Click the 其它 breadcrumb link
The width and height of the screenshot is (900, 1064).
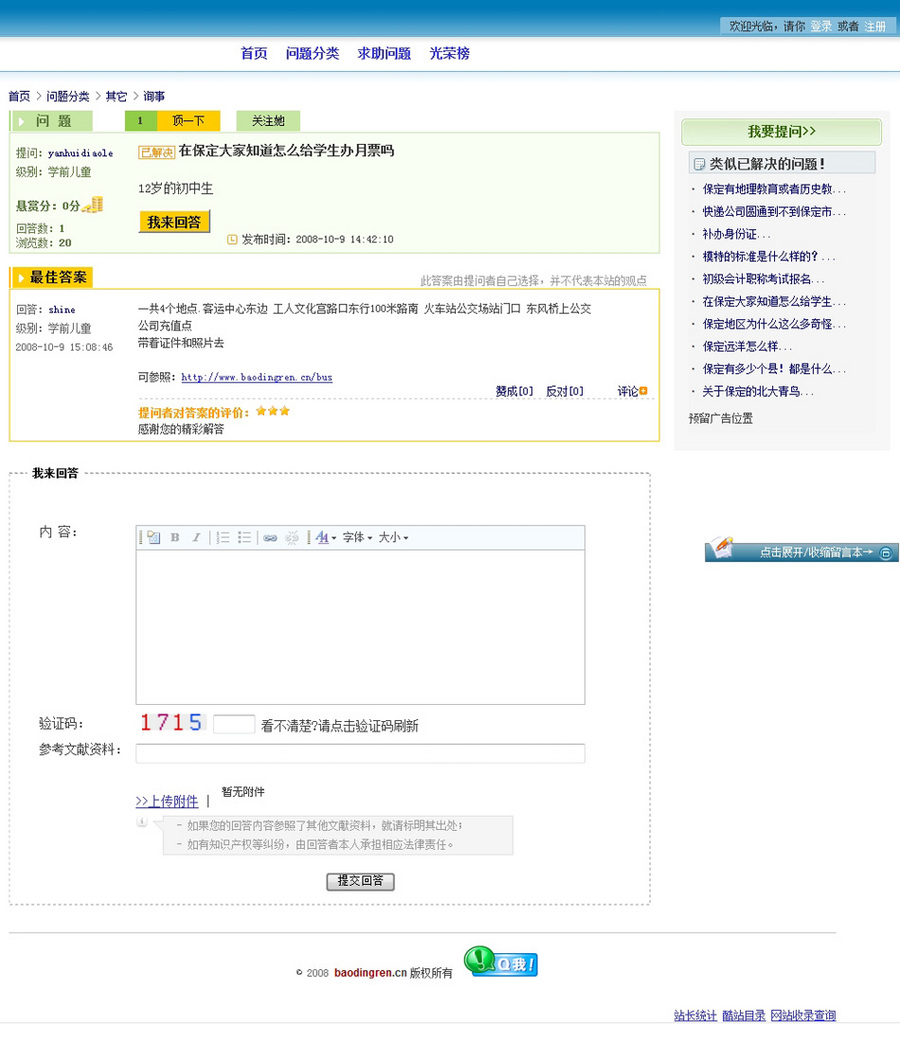coord(116,96)
